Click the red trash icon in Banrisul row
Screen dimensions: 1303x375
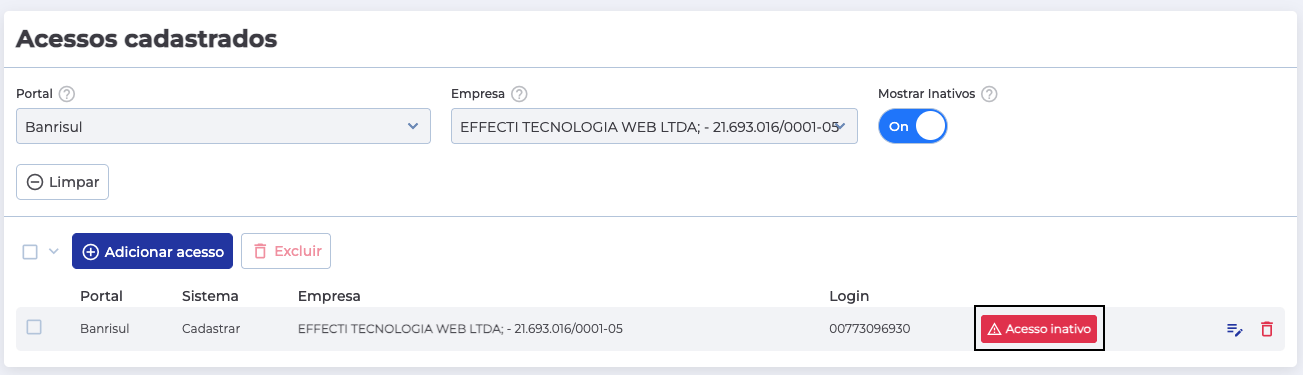coord(1267,329)
